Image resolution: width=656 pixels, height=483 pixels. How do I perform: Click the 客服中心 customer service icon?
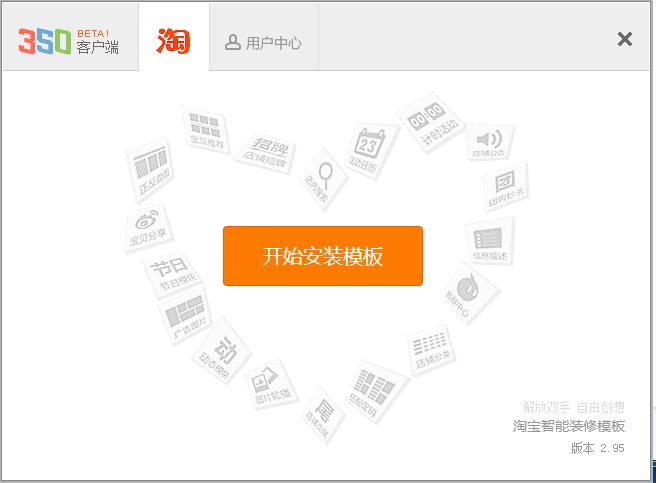click(469, 293)
